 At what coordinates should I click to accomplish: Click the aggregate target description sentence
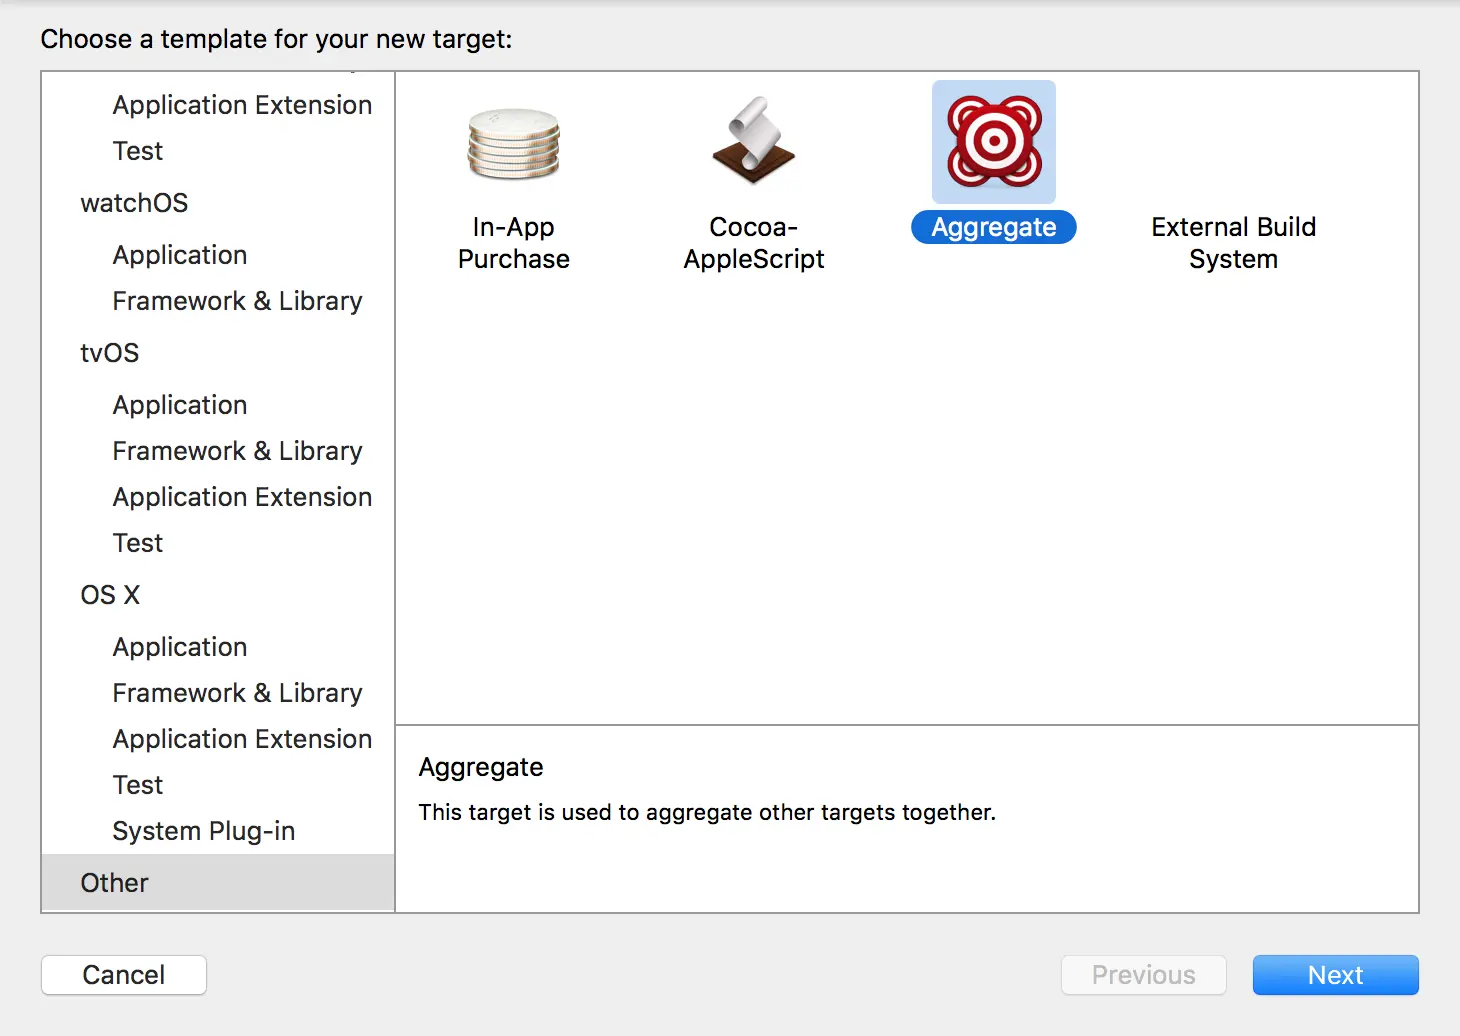click(x=707, y=812)
